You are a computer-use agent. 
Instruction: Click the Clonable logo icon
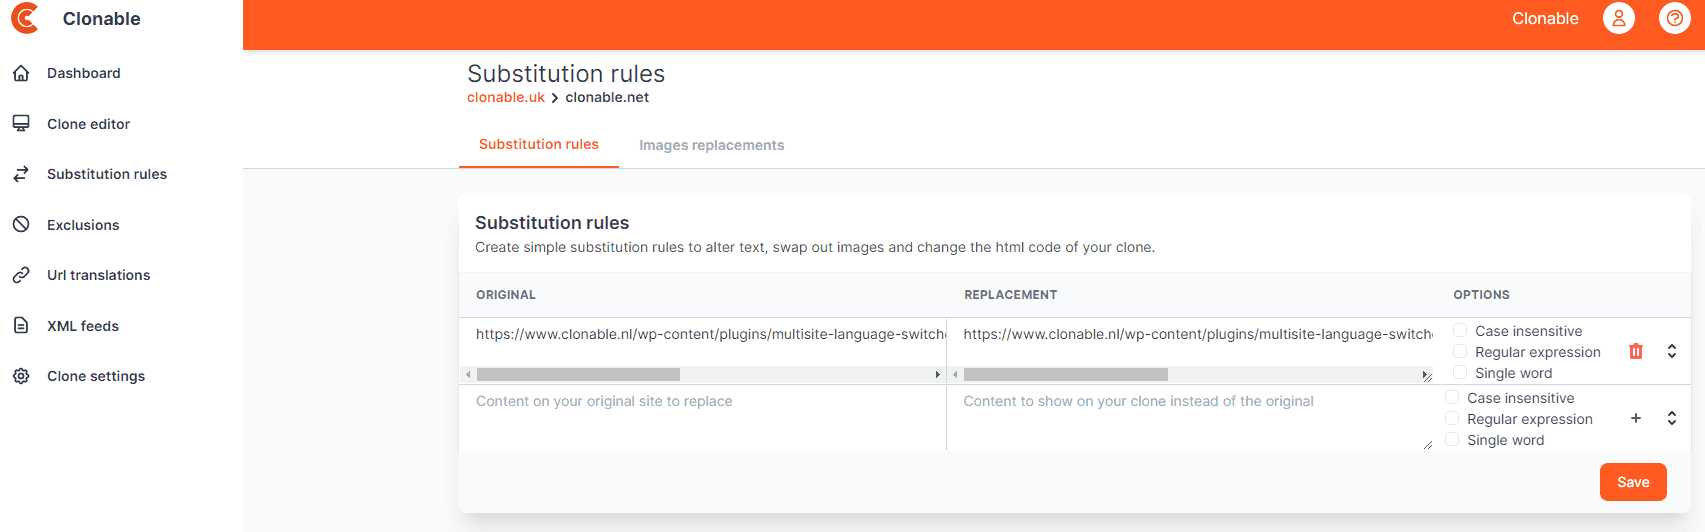click(24, 18)
